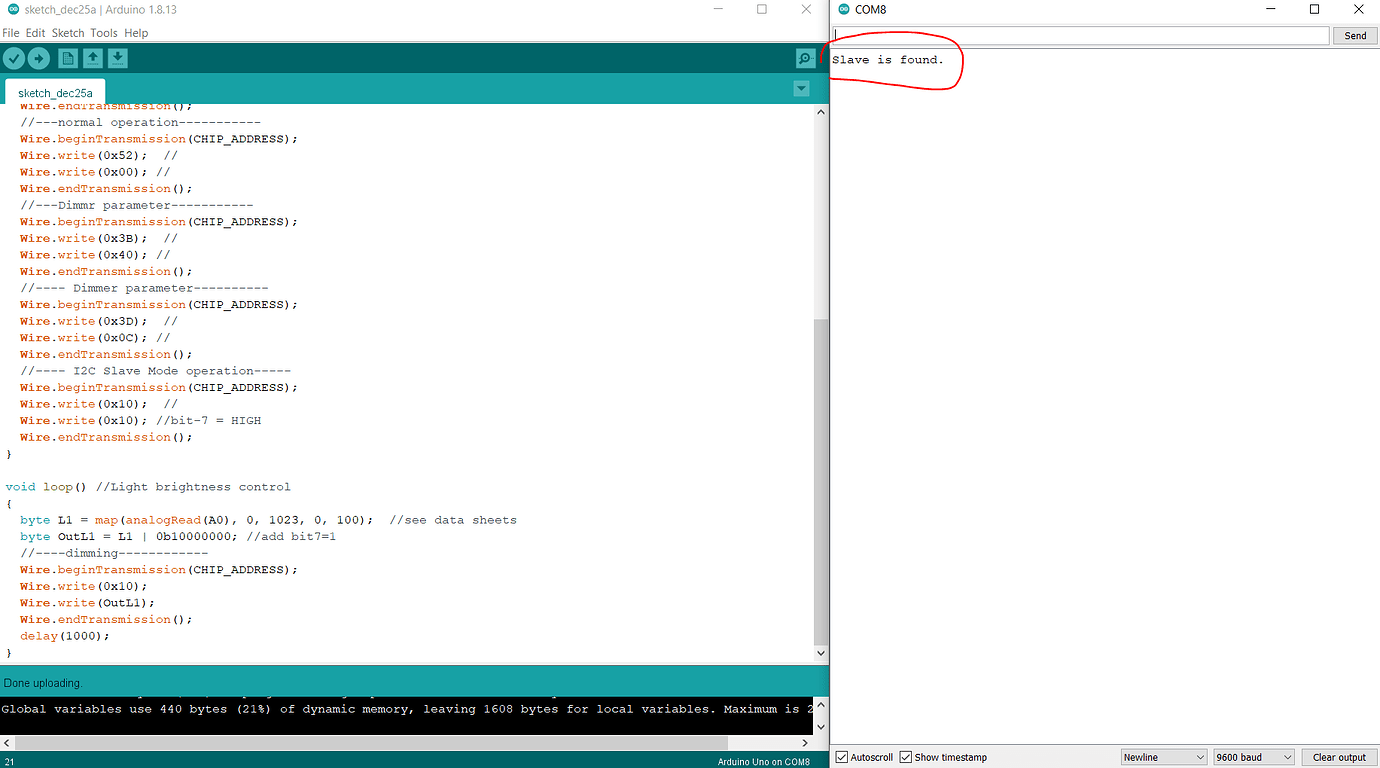The height and width of the screenshot is (768, 1380).
Task: Click the COM8 window title icon
Action: [842, 9]
